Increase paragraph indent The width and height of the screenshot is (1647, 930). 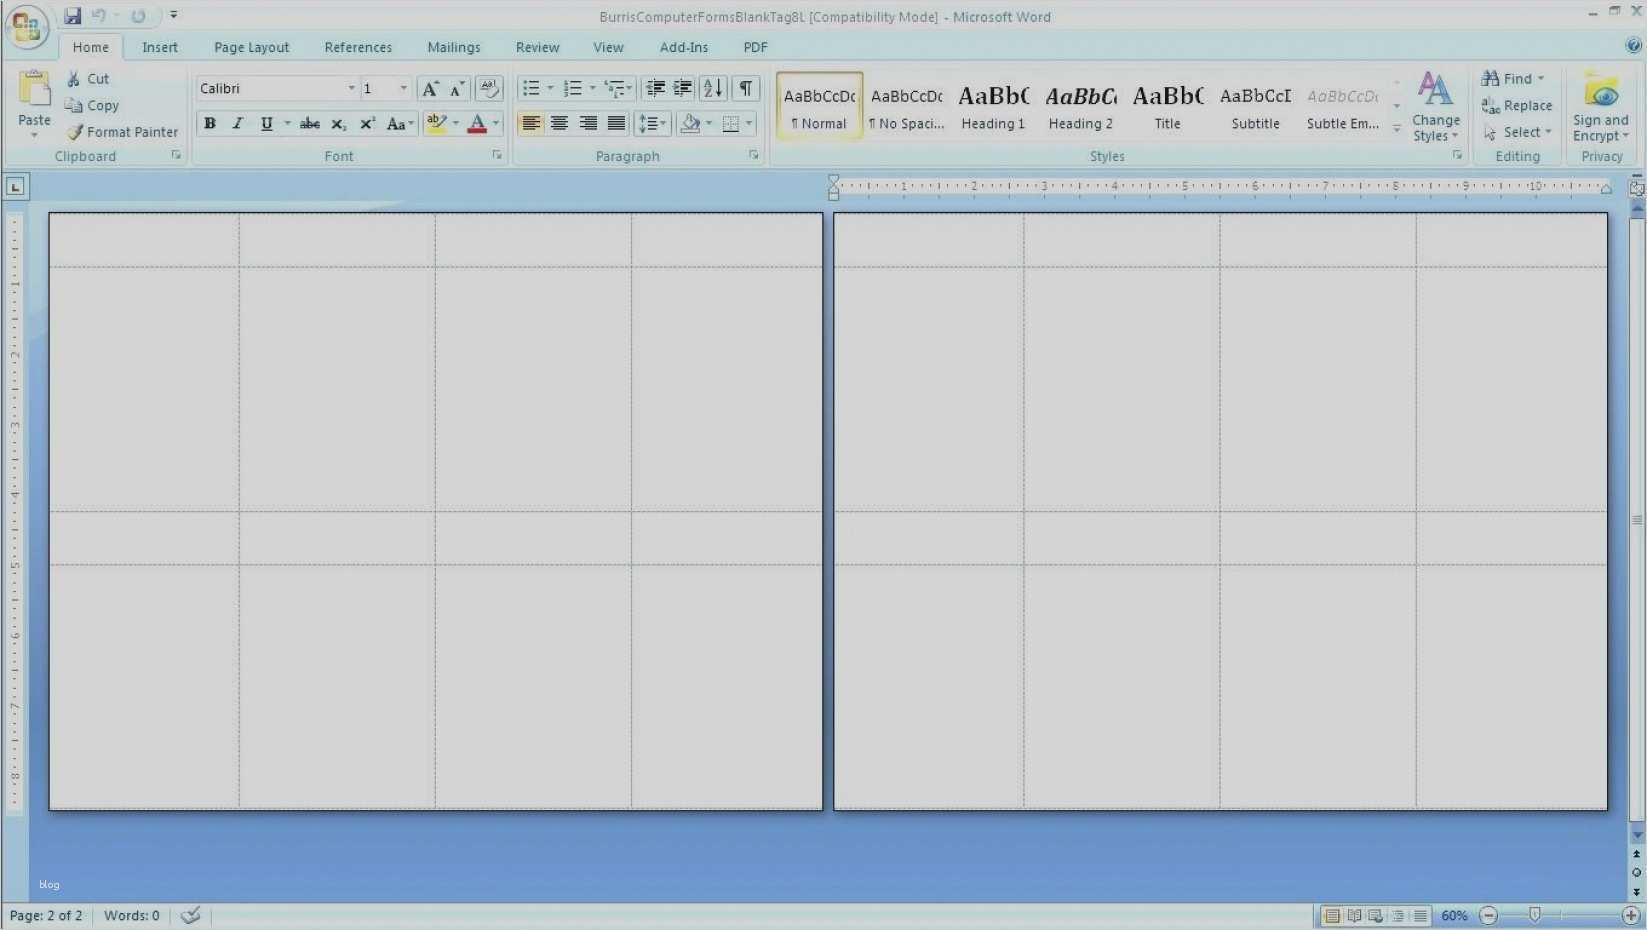683,89
